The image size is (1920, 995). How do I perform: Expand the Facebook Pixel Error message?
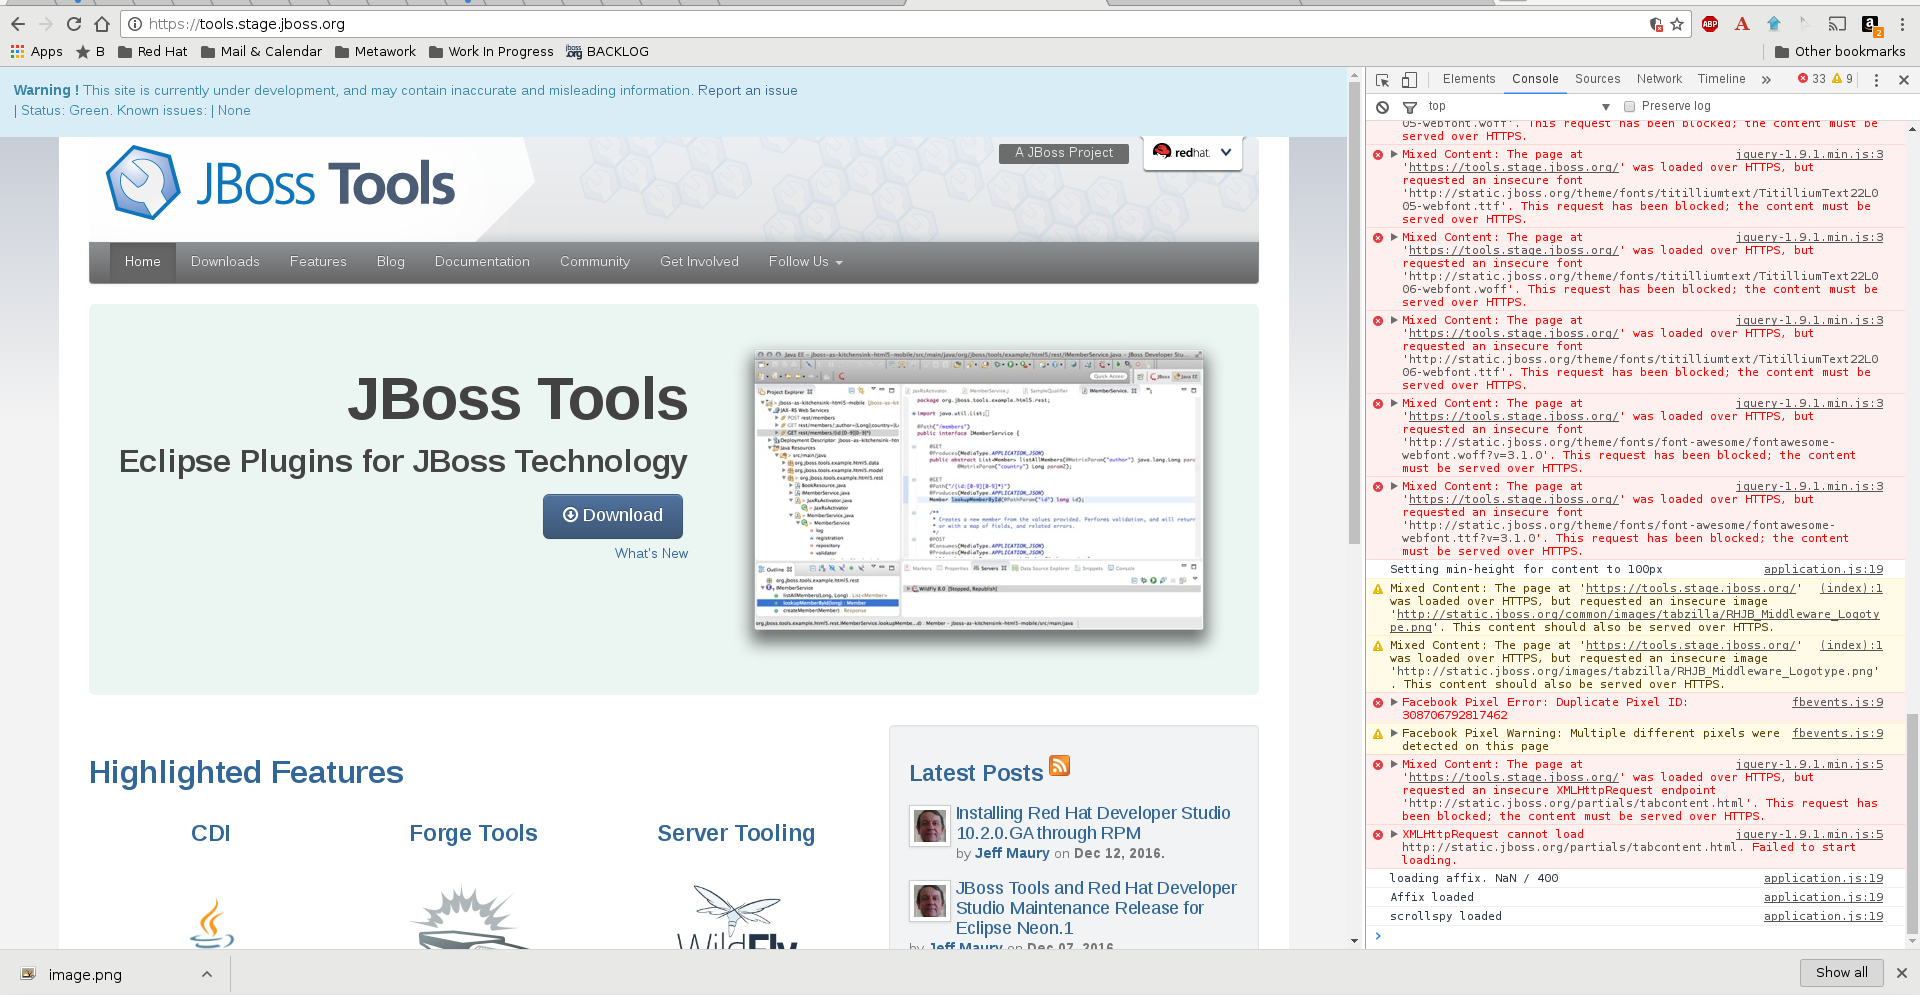click(1394, 702)
